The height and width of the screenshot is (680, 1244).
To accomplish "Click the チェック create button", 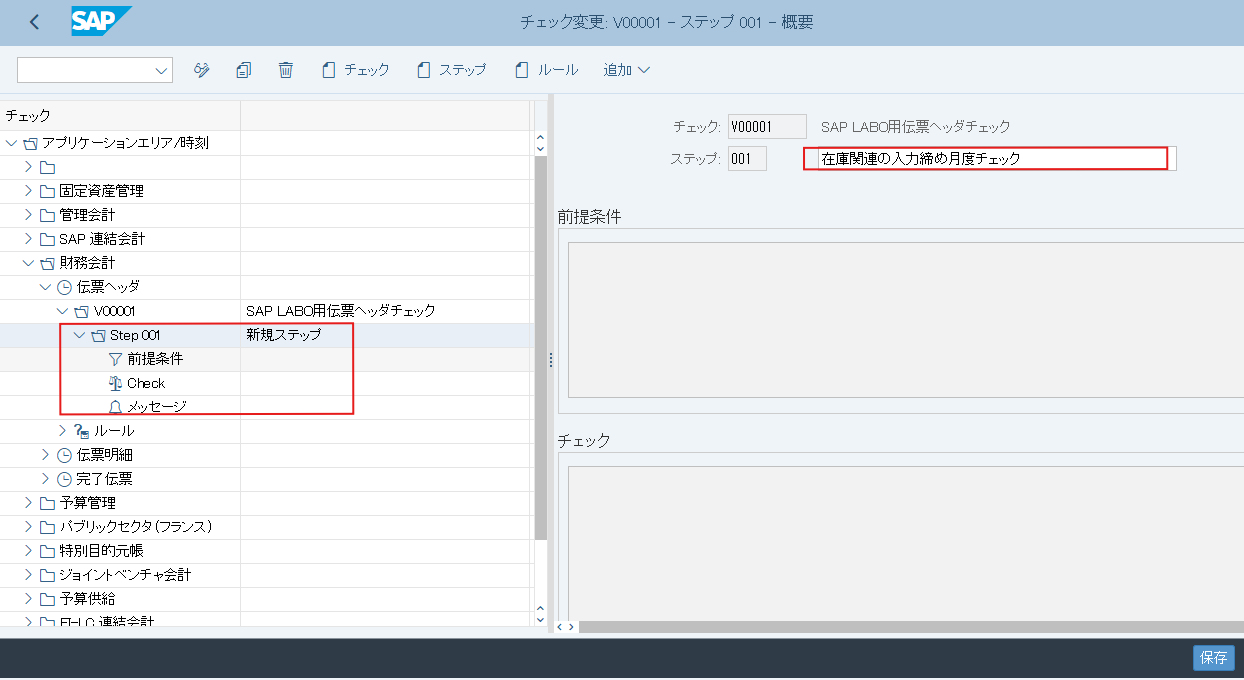I will (x=356, y=70).
